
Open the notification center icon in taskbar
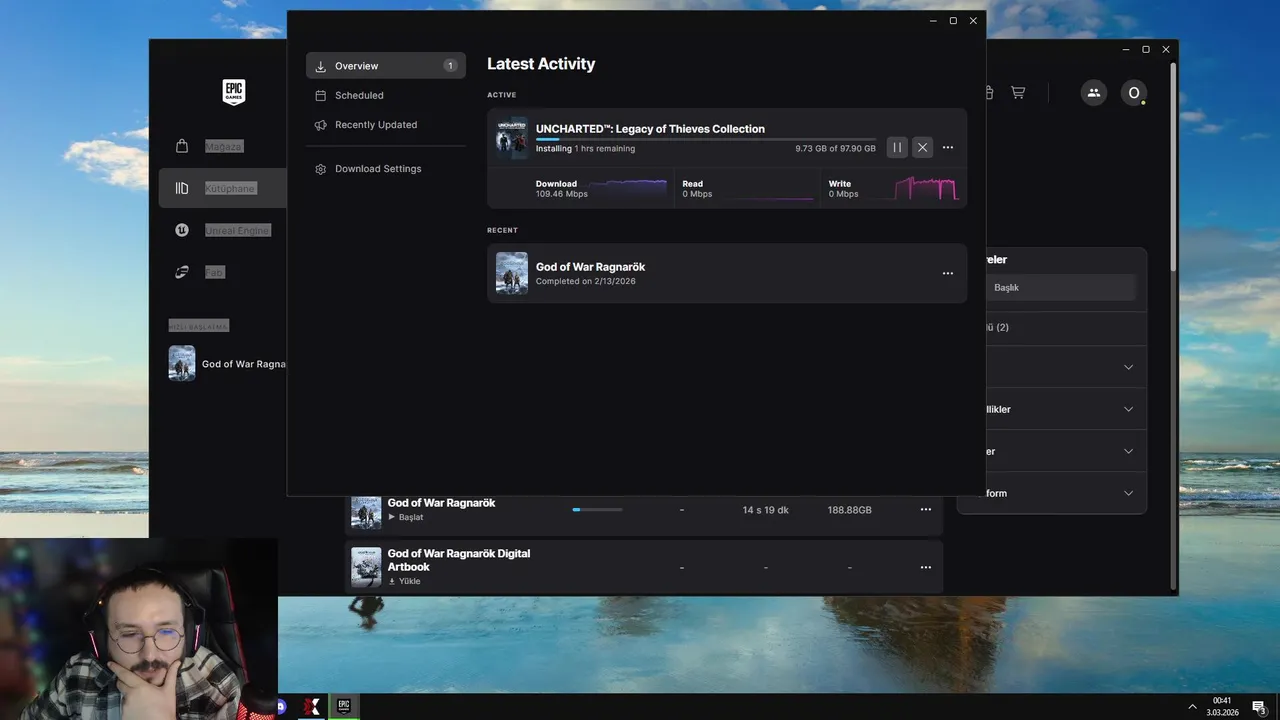pyautogui.click(x=1260, y=707)
